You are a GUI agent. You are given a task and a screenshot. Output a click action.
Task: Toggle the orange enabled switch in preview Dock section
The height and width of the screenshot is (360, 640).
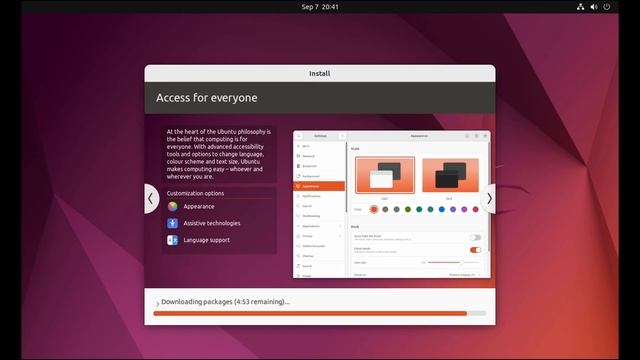point(475,250)
